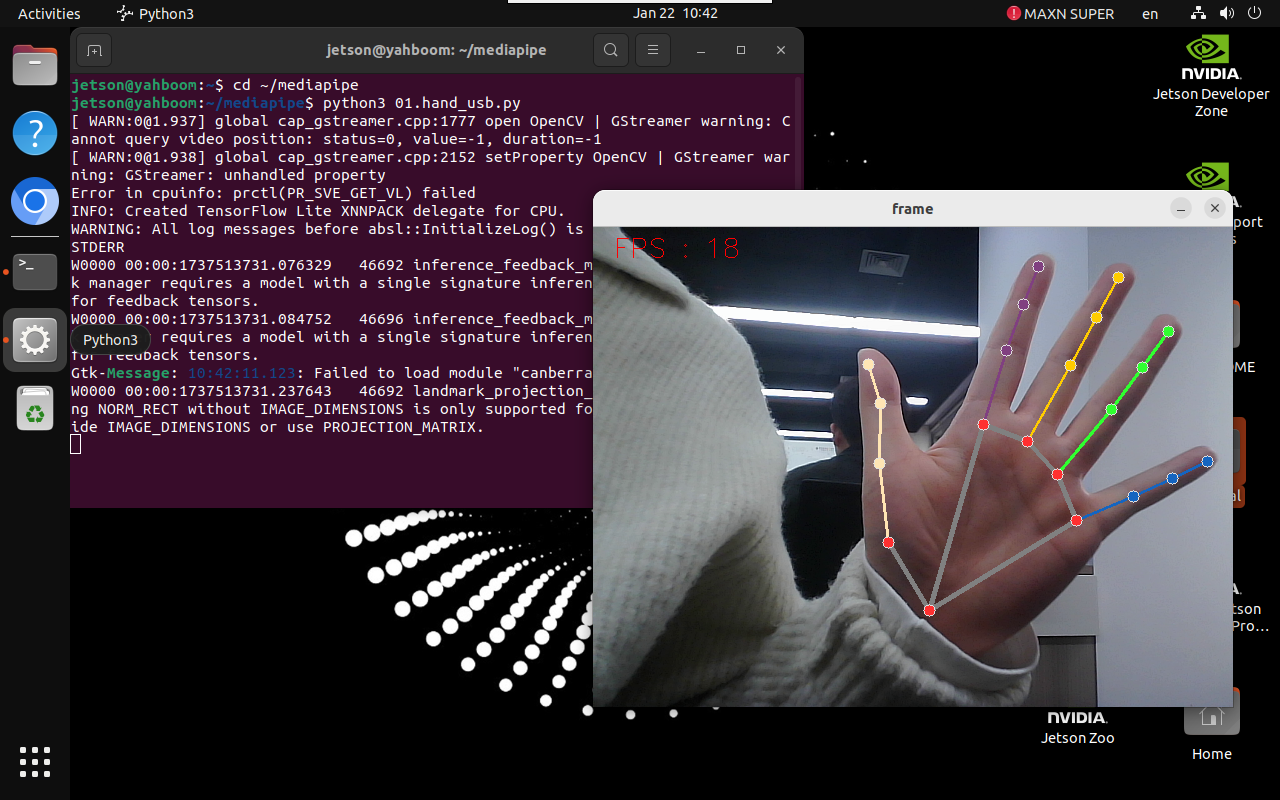Open the Help icon in the dock
The width and height of the screenshot is (1280, 800).
pyautogui.click(x=35, y=133)
